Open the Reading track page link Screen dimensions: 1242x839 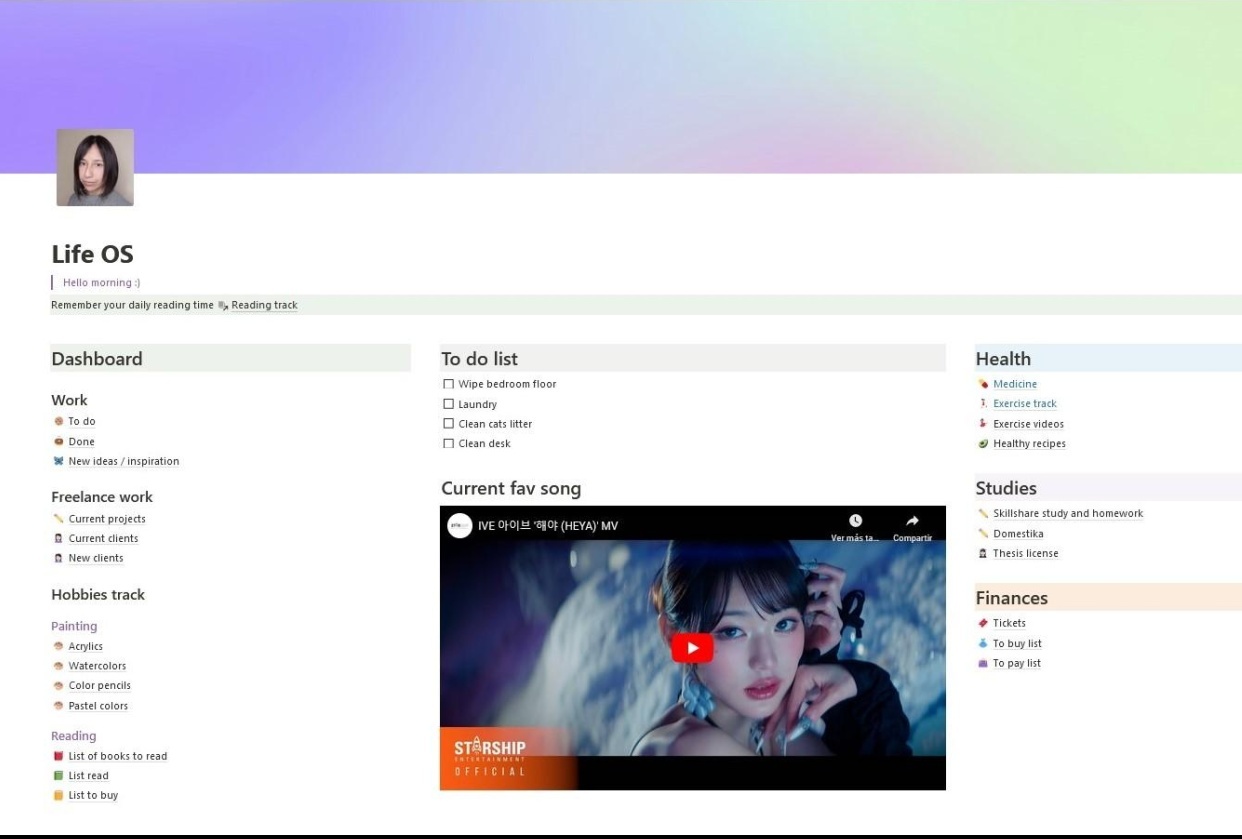[x=264, y=305]
